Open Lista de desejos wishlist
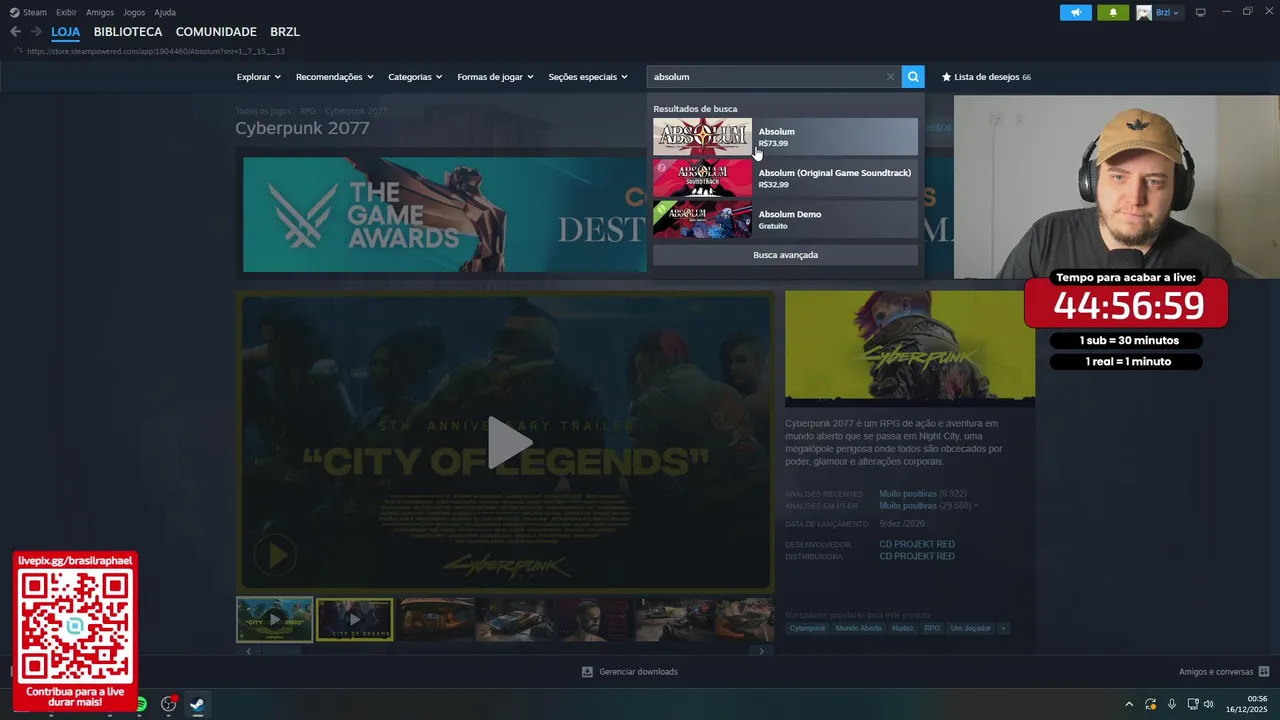 click(986, 77)
